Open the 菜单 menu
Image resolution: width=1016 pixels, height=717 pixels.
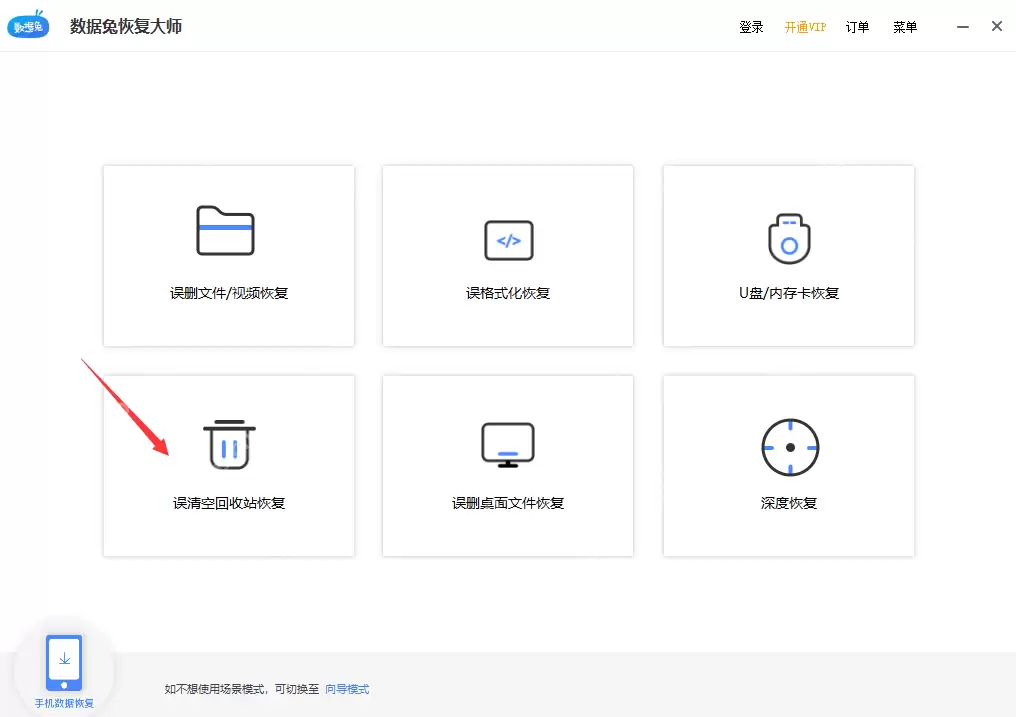tap(904, 27)
